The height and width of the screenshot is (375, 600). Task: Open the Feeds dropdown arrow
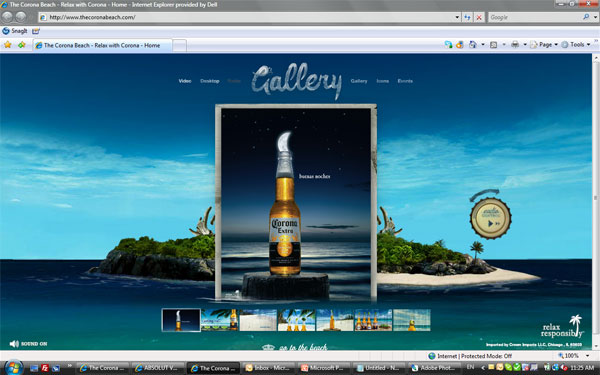click(x=504, y=45)
